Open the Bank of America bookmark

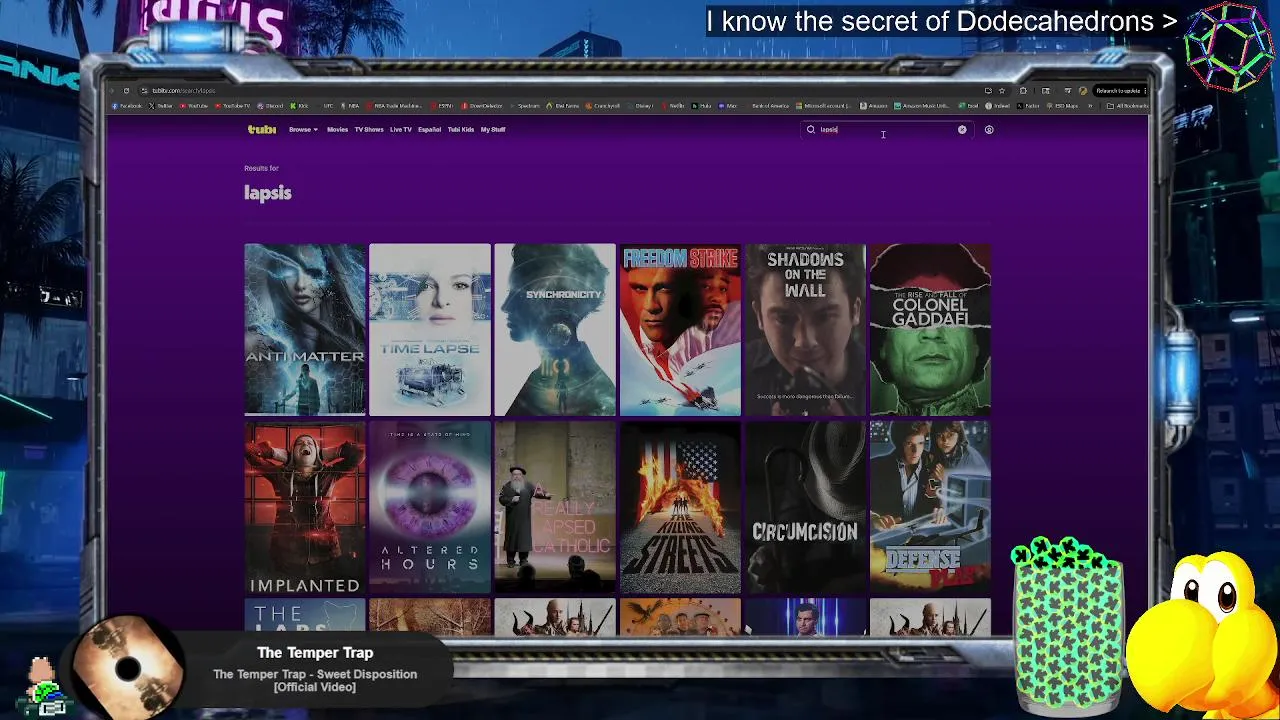pos(766,106)
